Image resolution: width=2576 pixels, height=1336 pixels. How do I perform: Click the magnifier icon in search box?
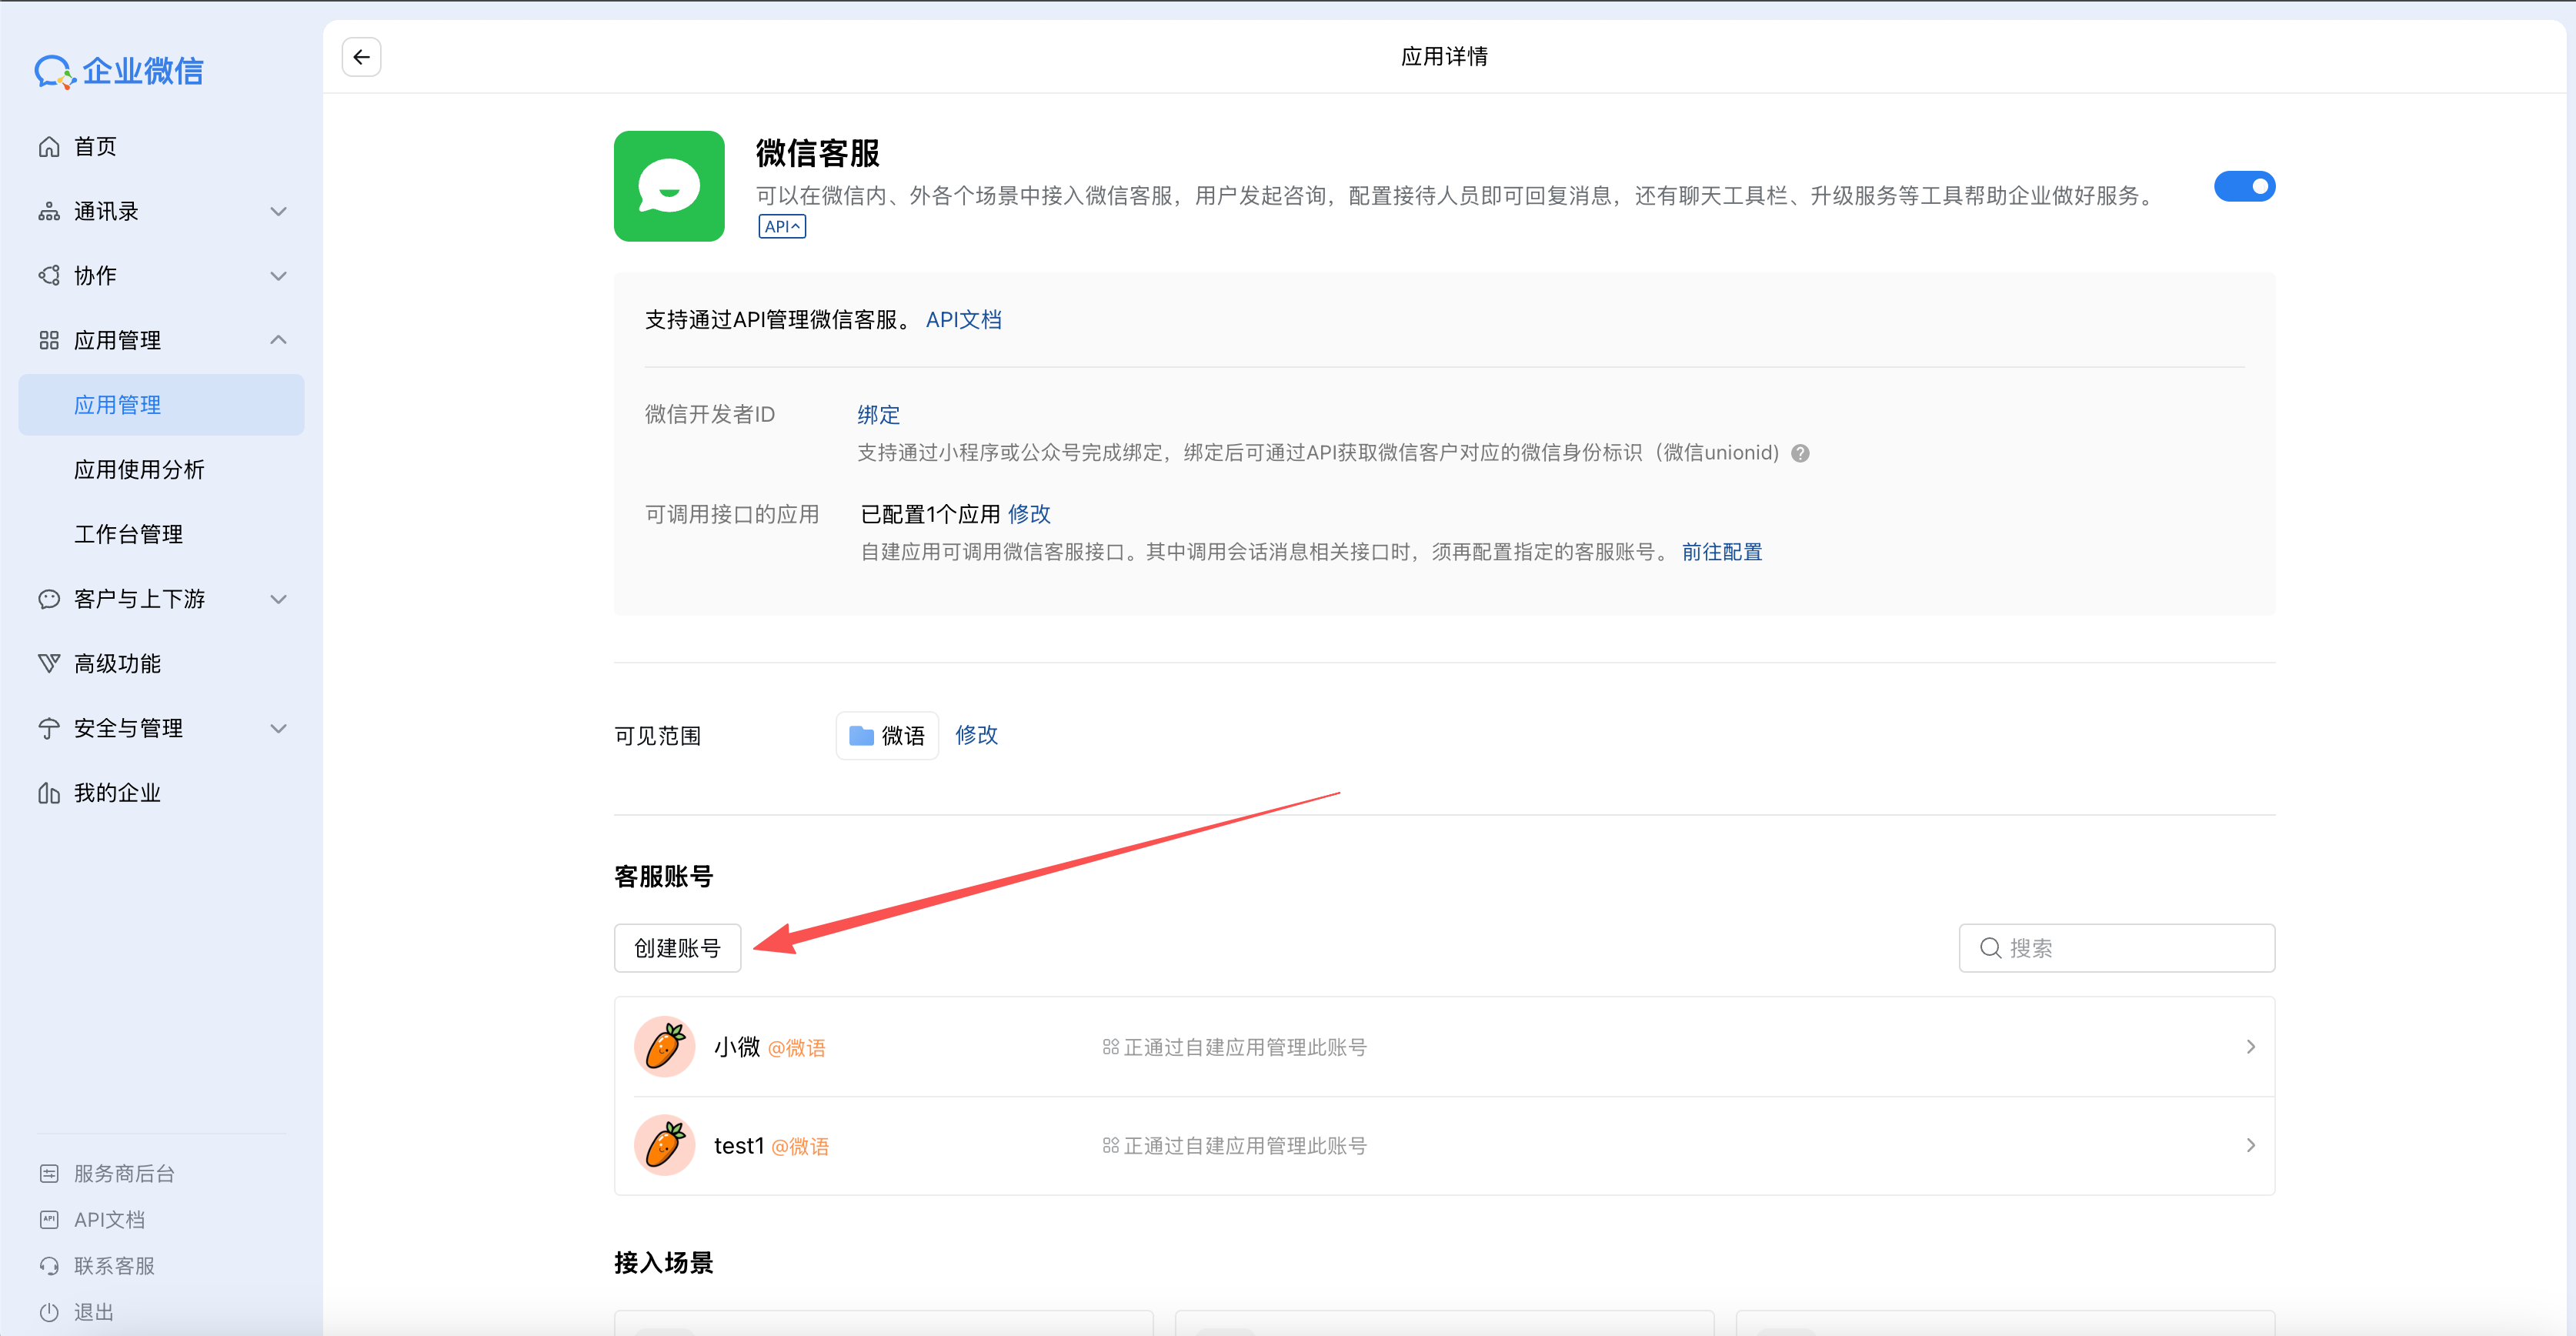pyautogui.click(x=1990, y=948)
